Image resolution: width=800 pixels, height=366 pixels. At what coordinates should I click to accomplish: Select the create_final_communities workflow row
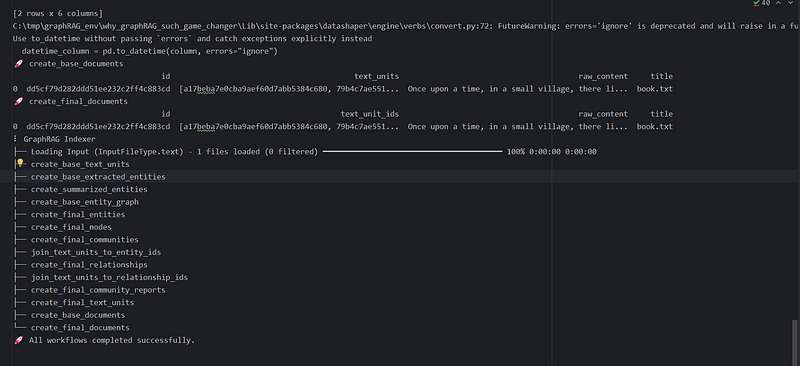(85, 240)
